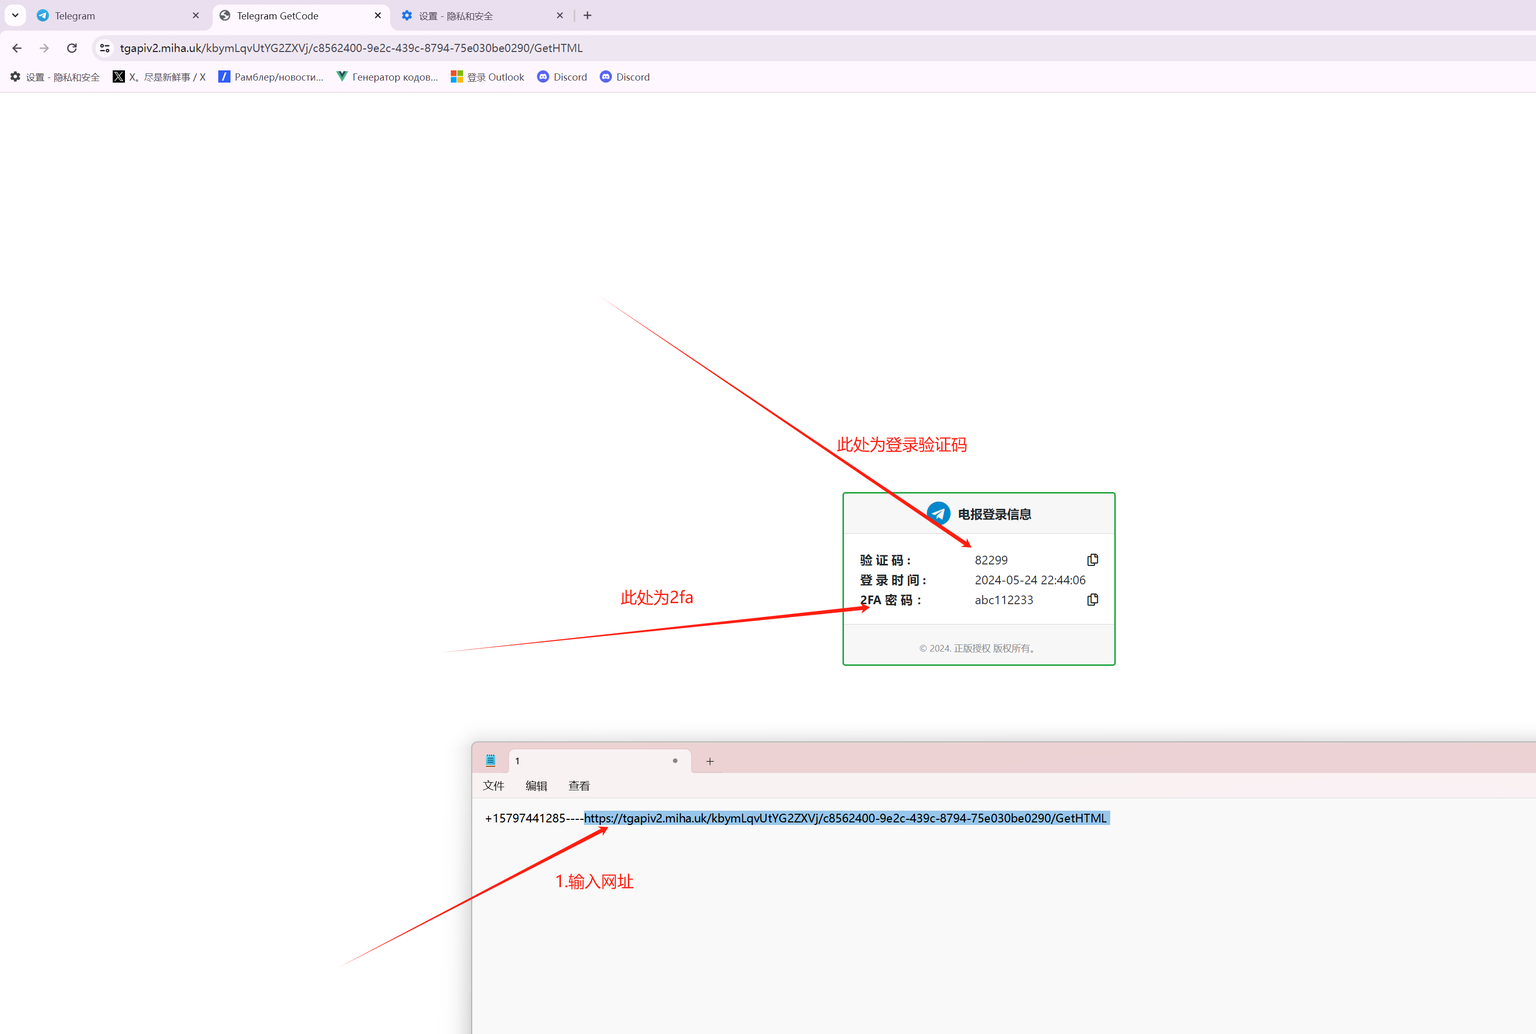Open the X 尽是新鲜事 bookmark
1536x1034 pixels.
[158, 76]
